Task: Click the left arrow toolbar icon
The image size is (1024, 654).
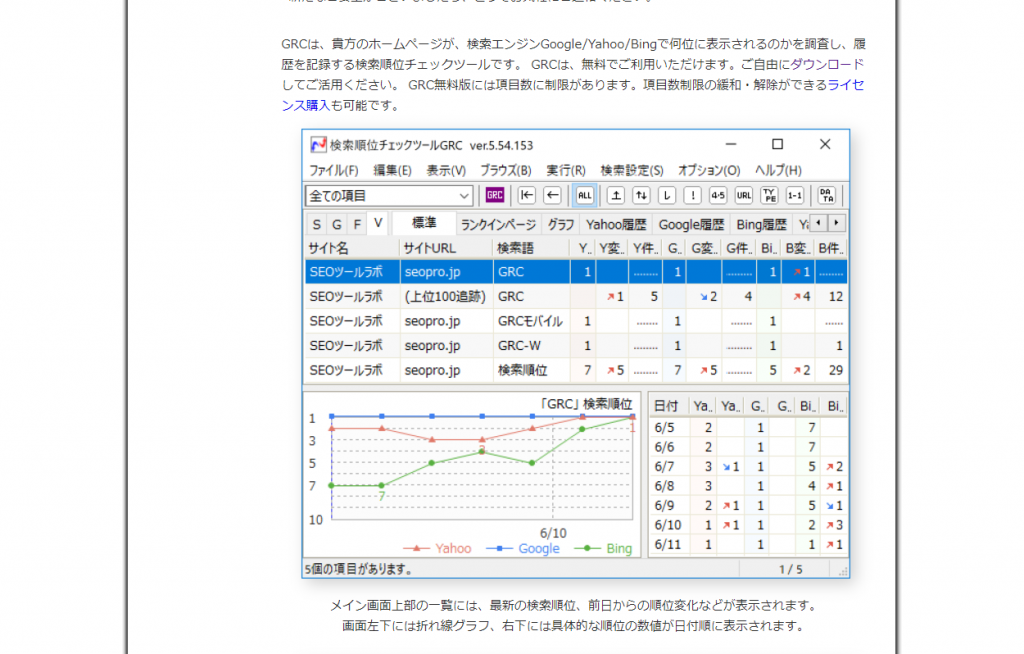Action: [x=552, y=195]
